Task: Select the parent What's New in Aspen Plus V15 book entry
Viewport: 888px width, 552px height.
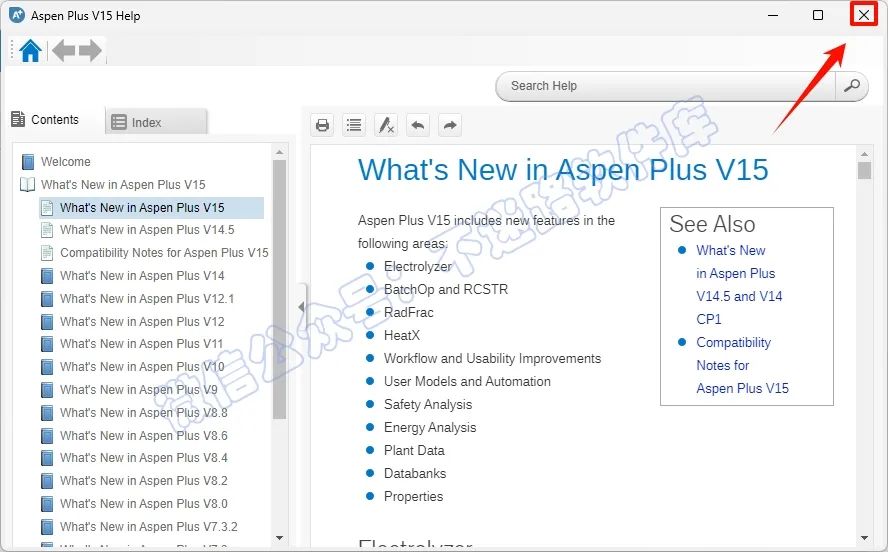Action: (x=123, y=185)
